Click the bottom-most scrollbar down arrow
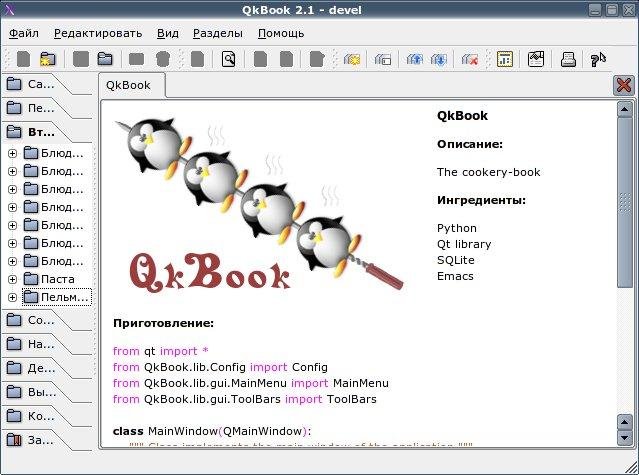Image resolution: width=639 pixels, height=475 pixels. (x=624, y=438)
